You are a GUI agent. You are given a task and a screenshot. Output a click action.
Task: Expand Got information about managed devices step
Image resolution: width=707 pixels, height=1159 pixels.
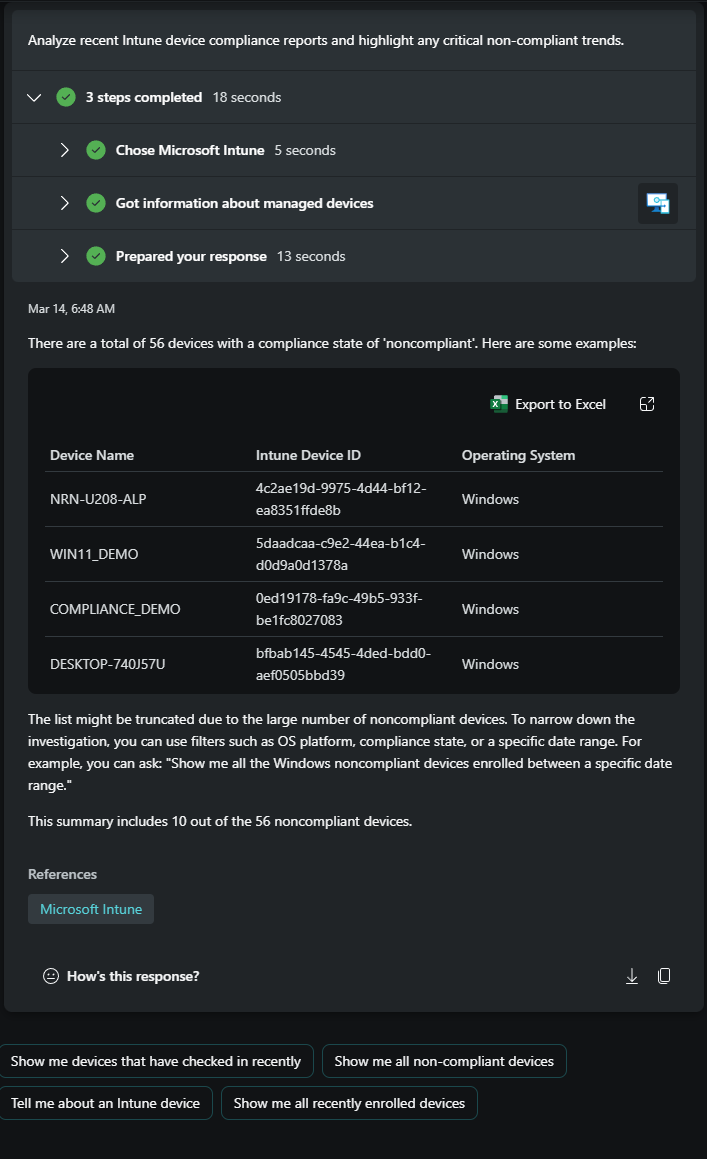64,203
